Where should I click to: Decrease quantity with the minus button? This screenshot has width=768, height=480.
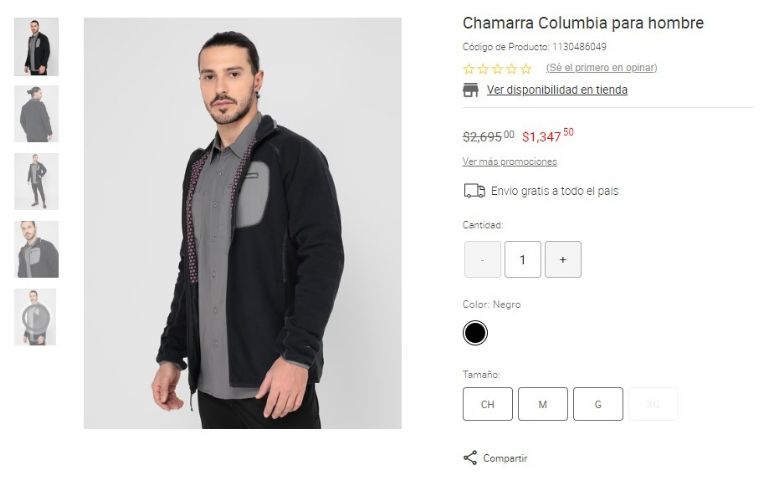point(482,260)
